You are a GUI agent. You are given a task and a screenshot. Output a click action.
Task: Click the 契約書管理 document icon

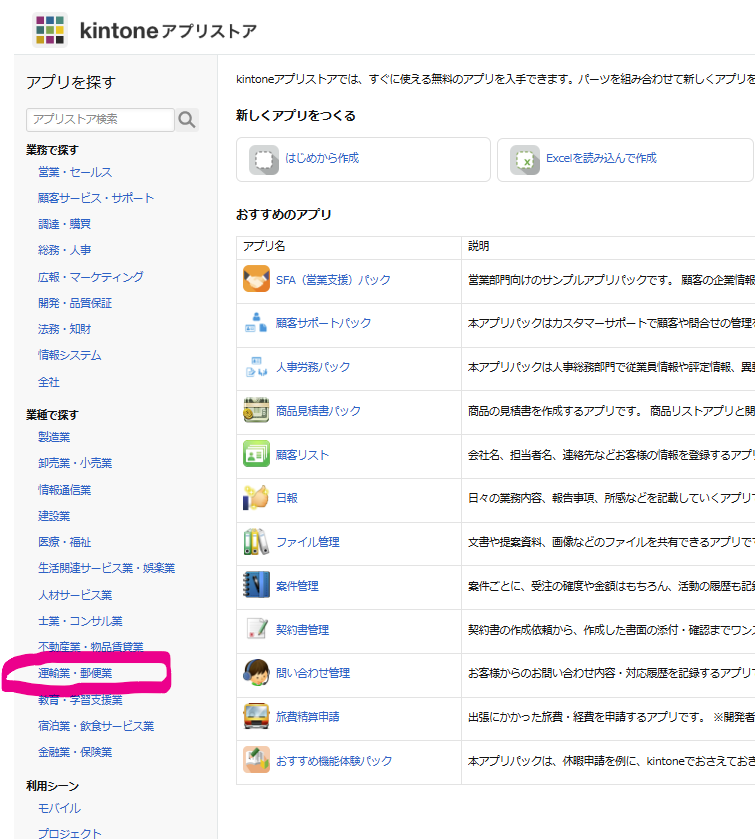256,629
